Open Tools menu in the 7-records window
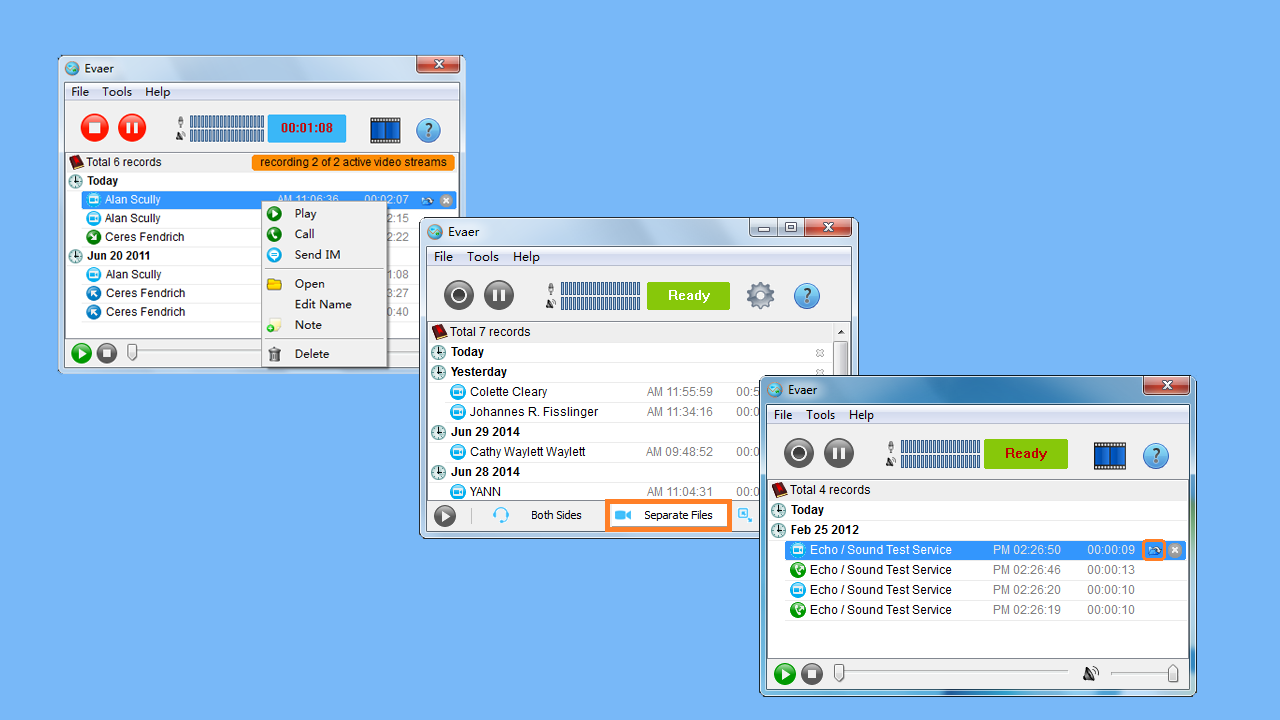Screen dimensions: 1280x720 tap(482, 257)
